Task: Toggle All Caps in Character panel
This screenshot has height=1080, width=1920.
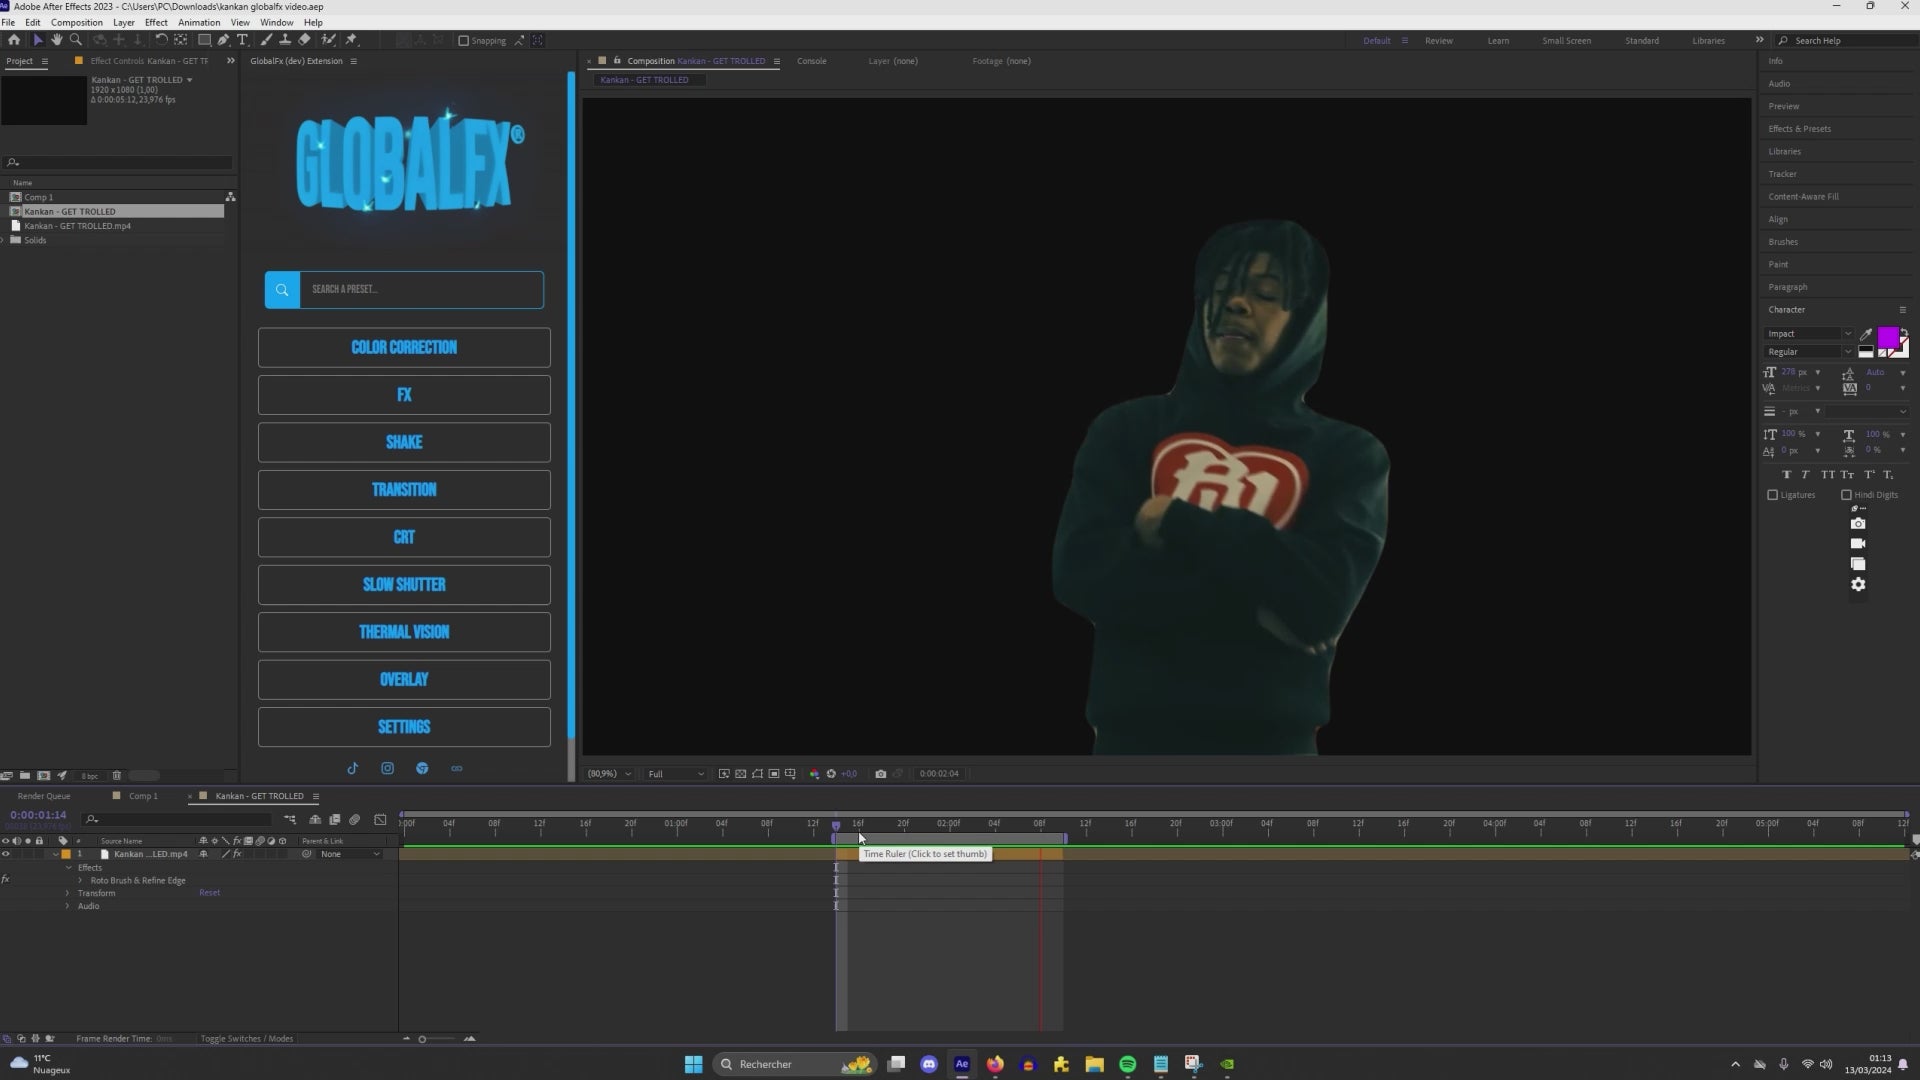Action: [x=1827, y=475]
